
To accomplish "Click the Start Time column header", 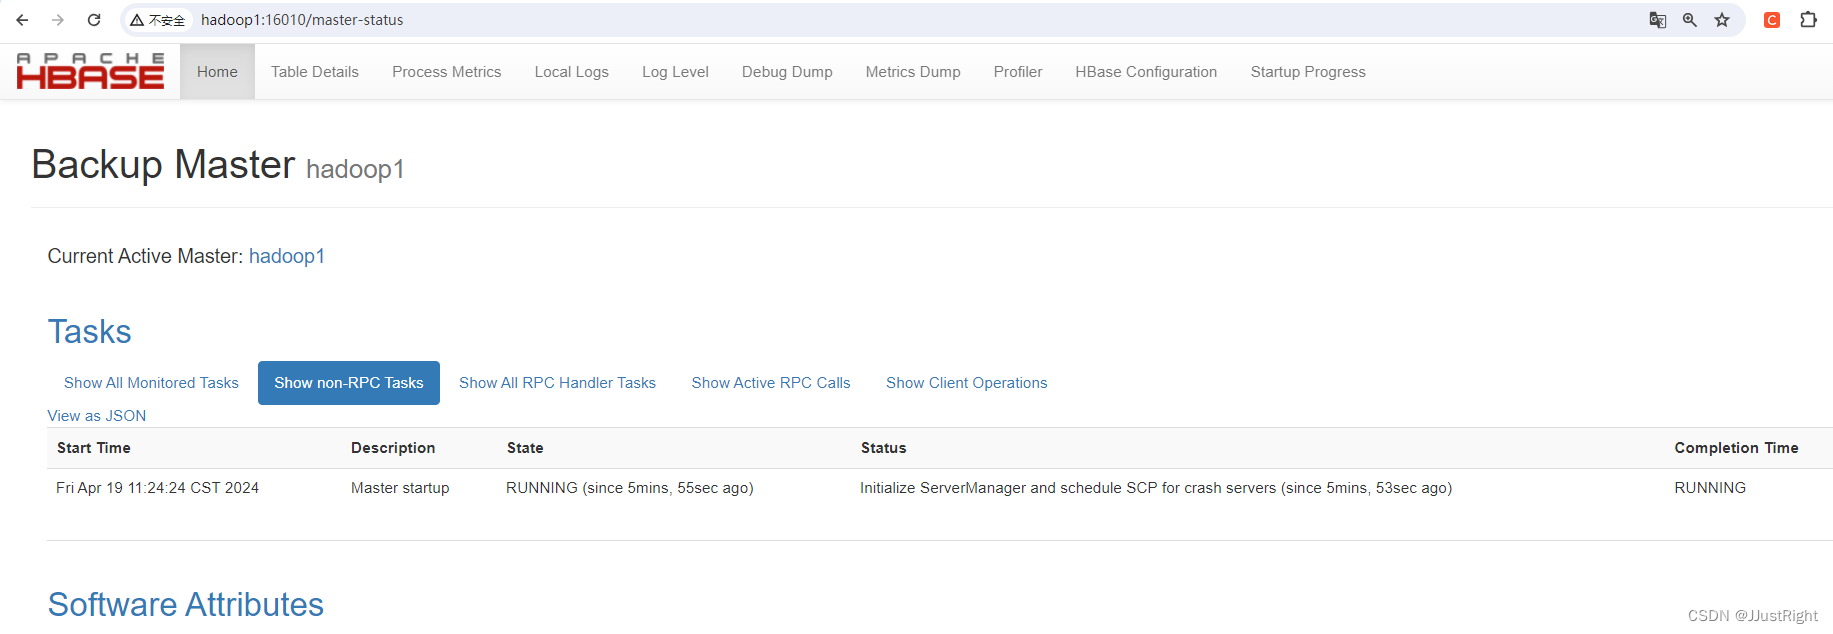I will (x=94, y=448).
